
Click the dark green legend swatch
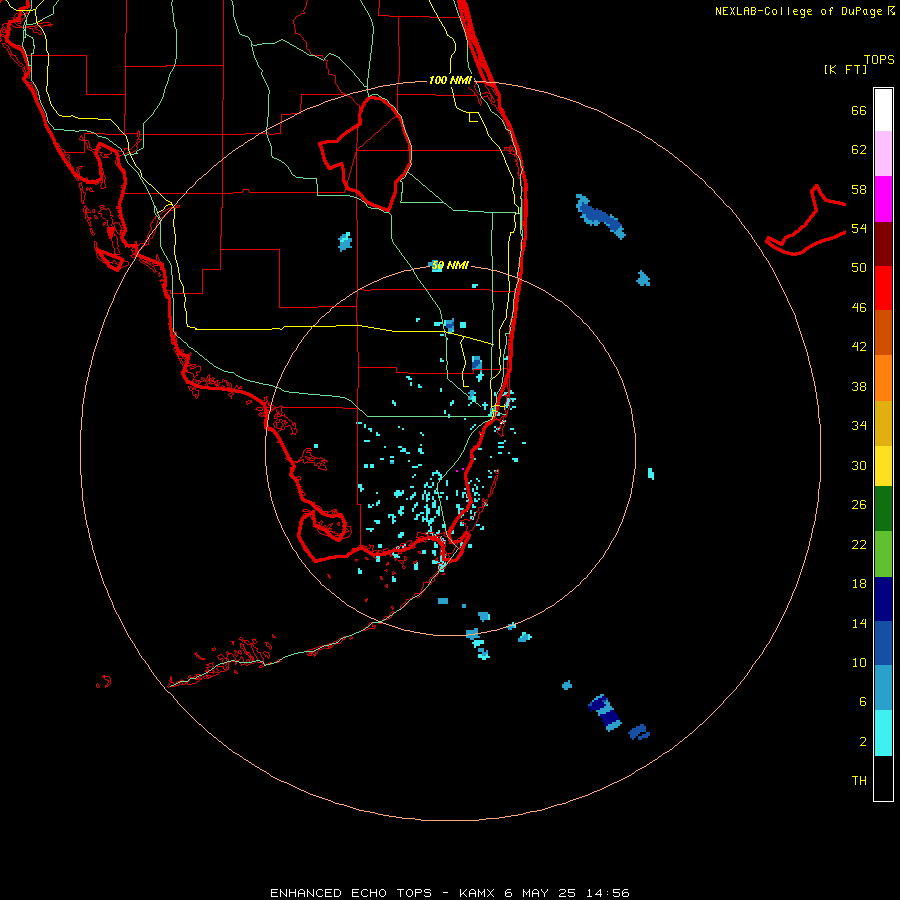883,509
